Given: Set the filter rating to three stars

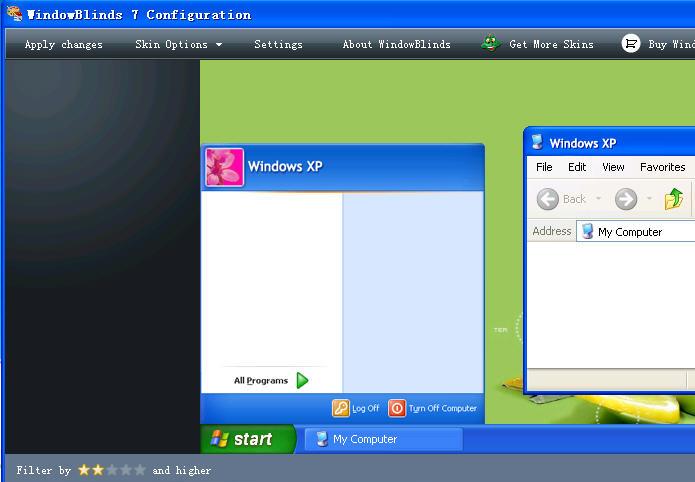Looking at the screenshot, I should click(x=112, y=470).
